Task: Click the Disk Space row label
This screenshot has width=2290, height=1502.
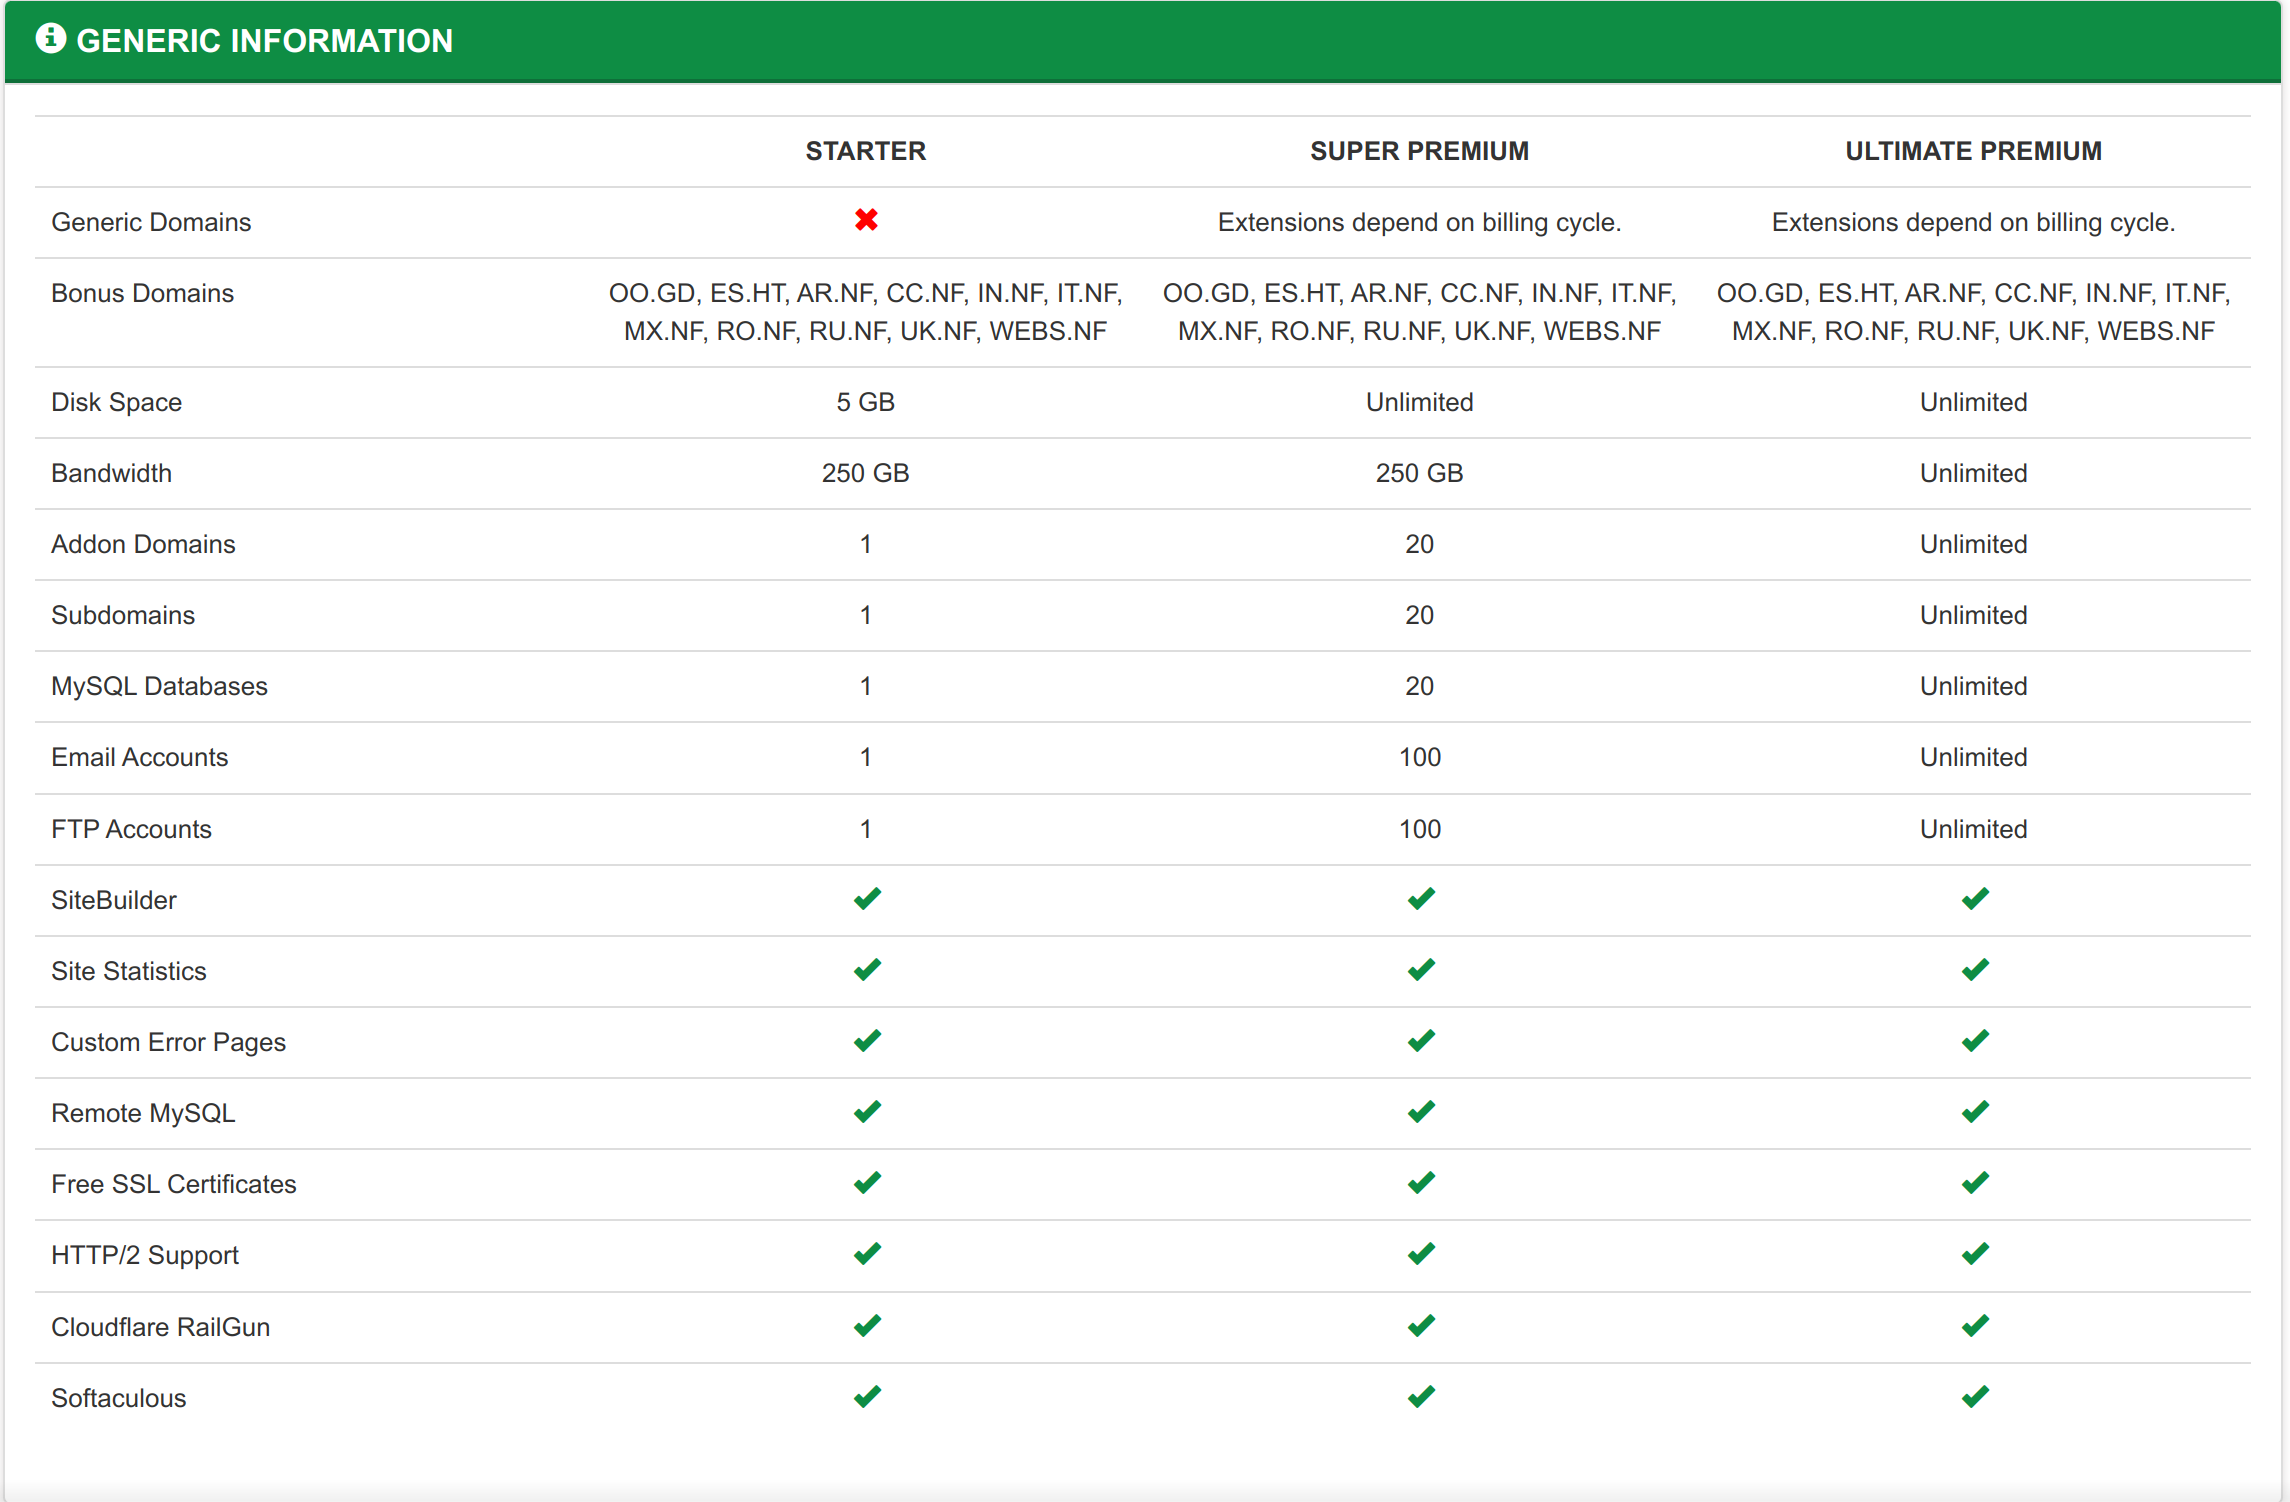Action: pyautogui.click(x=116, y=401)
